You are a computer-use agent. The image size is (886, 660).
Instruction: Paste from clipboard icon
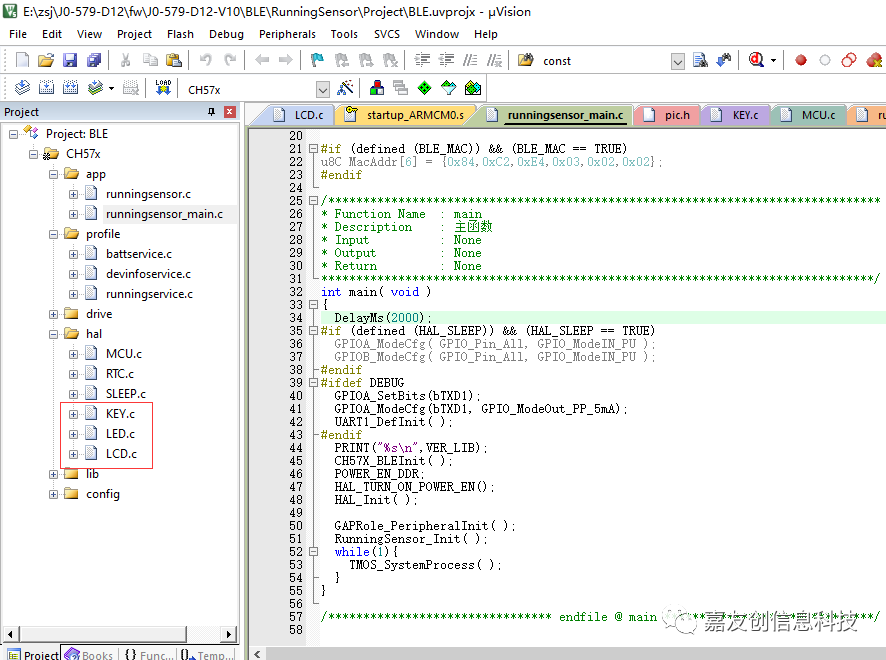coord(173,60)
